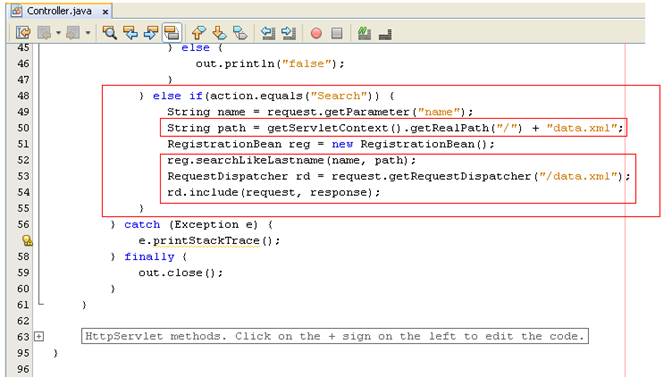Start macro recording with red circle

[316, 33]
